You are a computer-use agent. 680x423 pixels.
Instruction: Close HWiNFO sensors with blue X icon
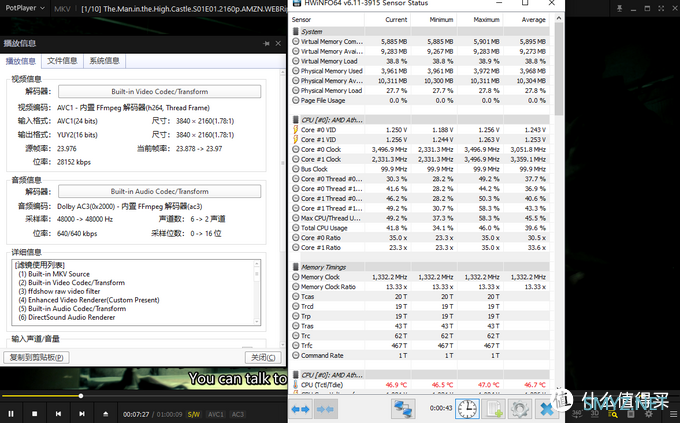546,409
